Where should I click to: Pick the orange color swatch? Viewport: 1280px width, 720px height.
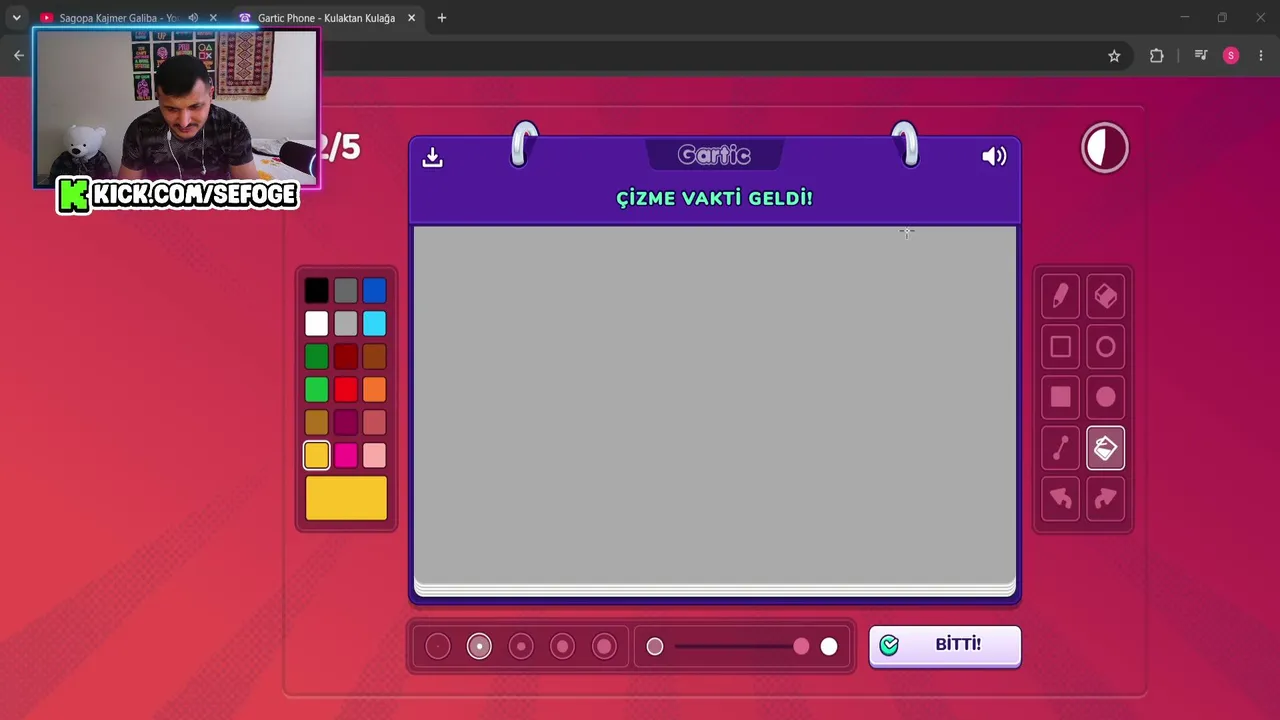click(374, 390)
